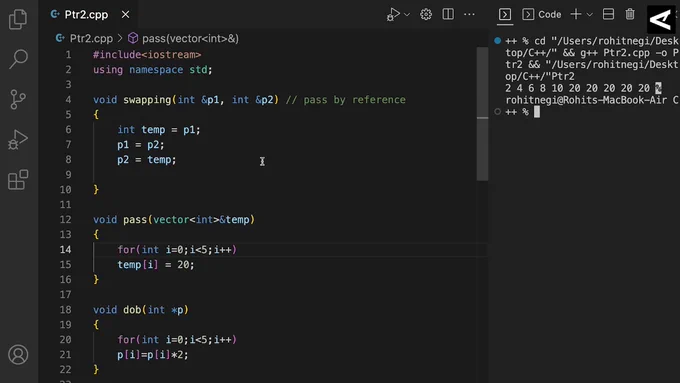
Task: Click 'p2 = temp;' on line 8
Action: coord(147,160)
